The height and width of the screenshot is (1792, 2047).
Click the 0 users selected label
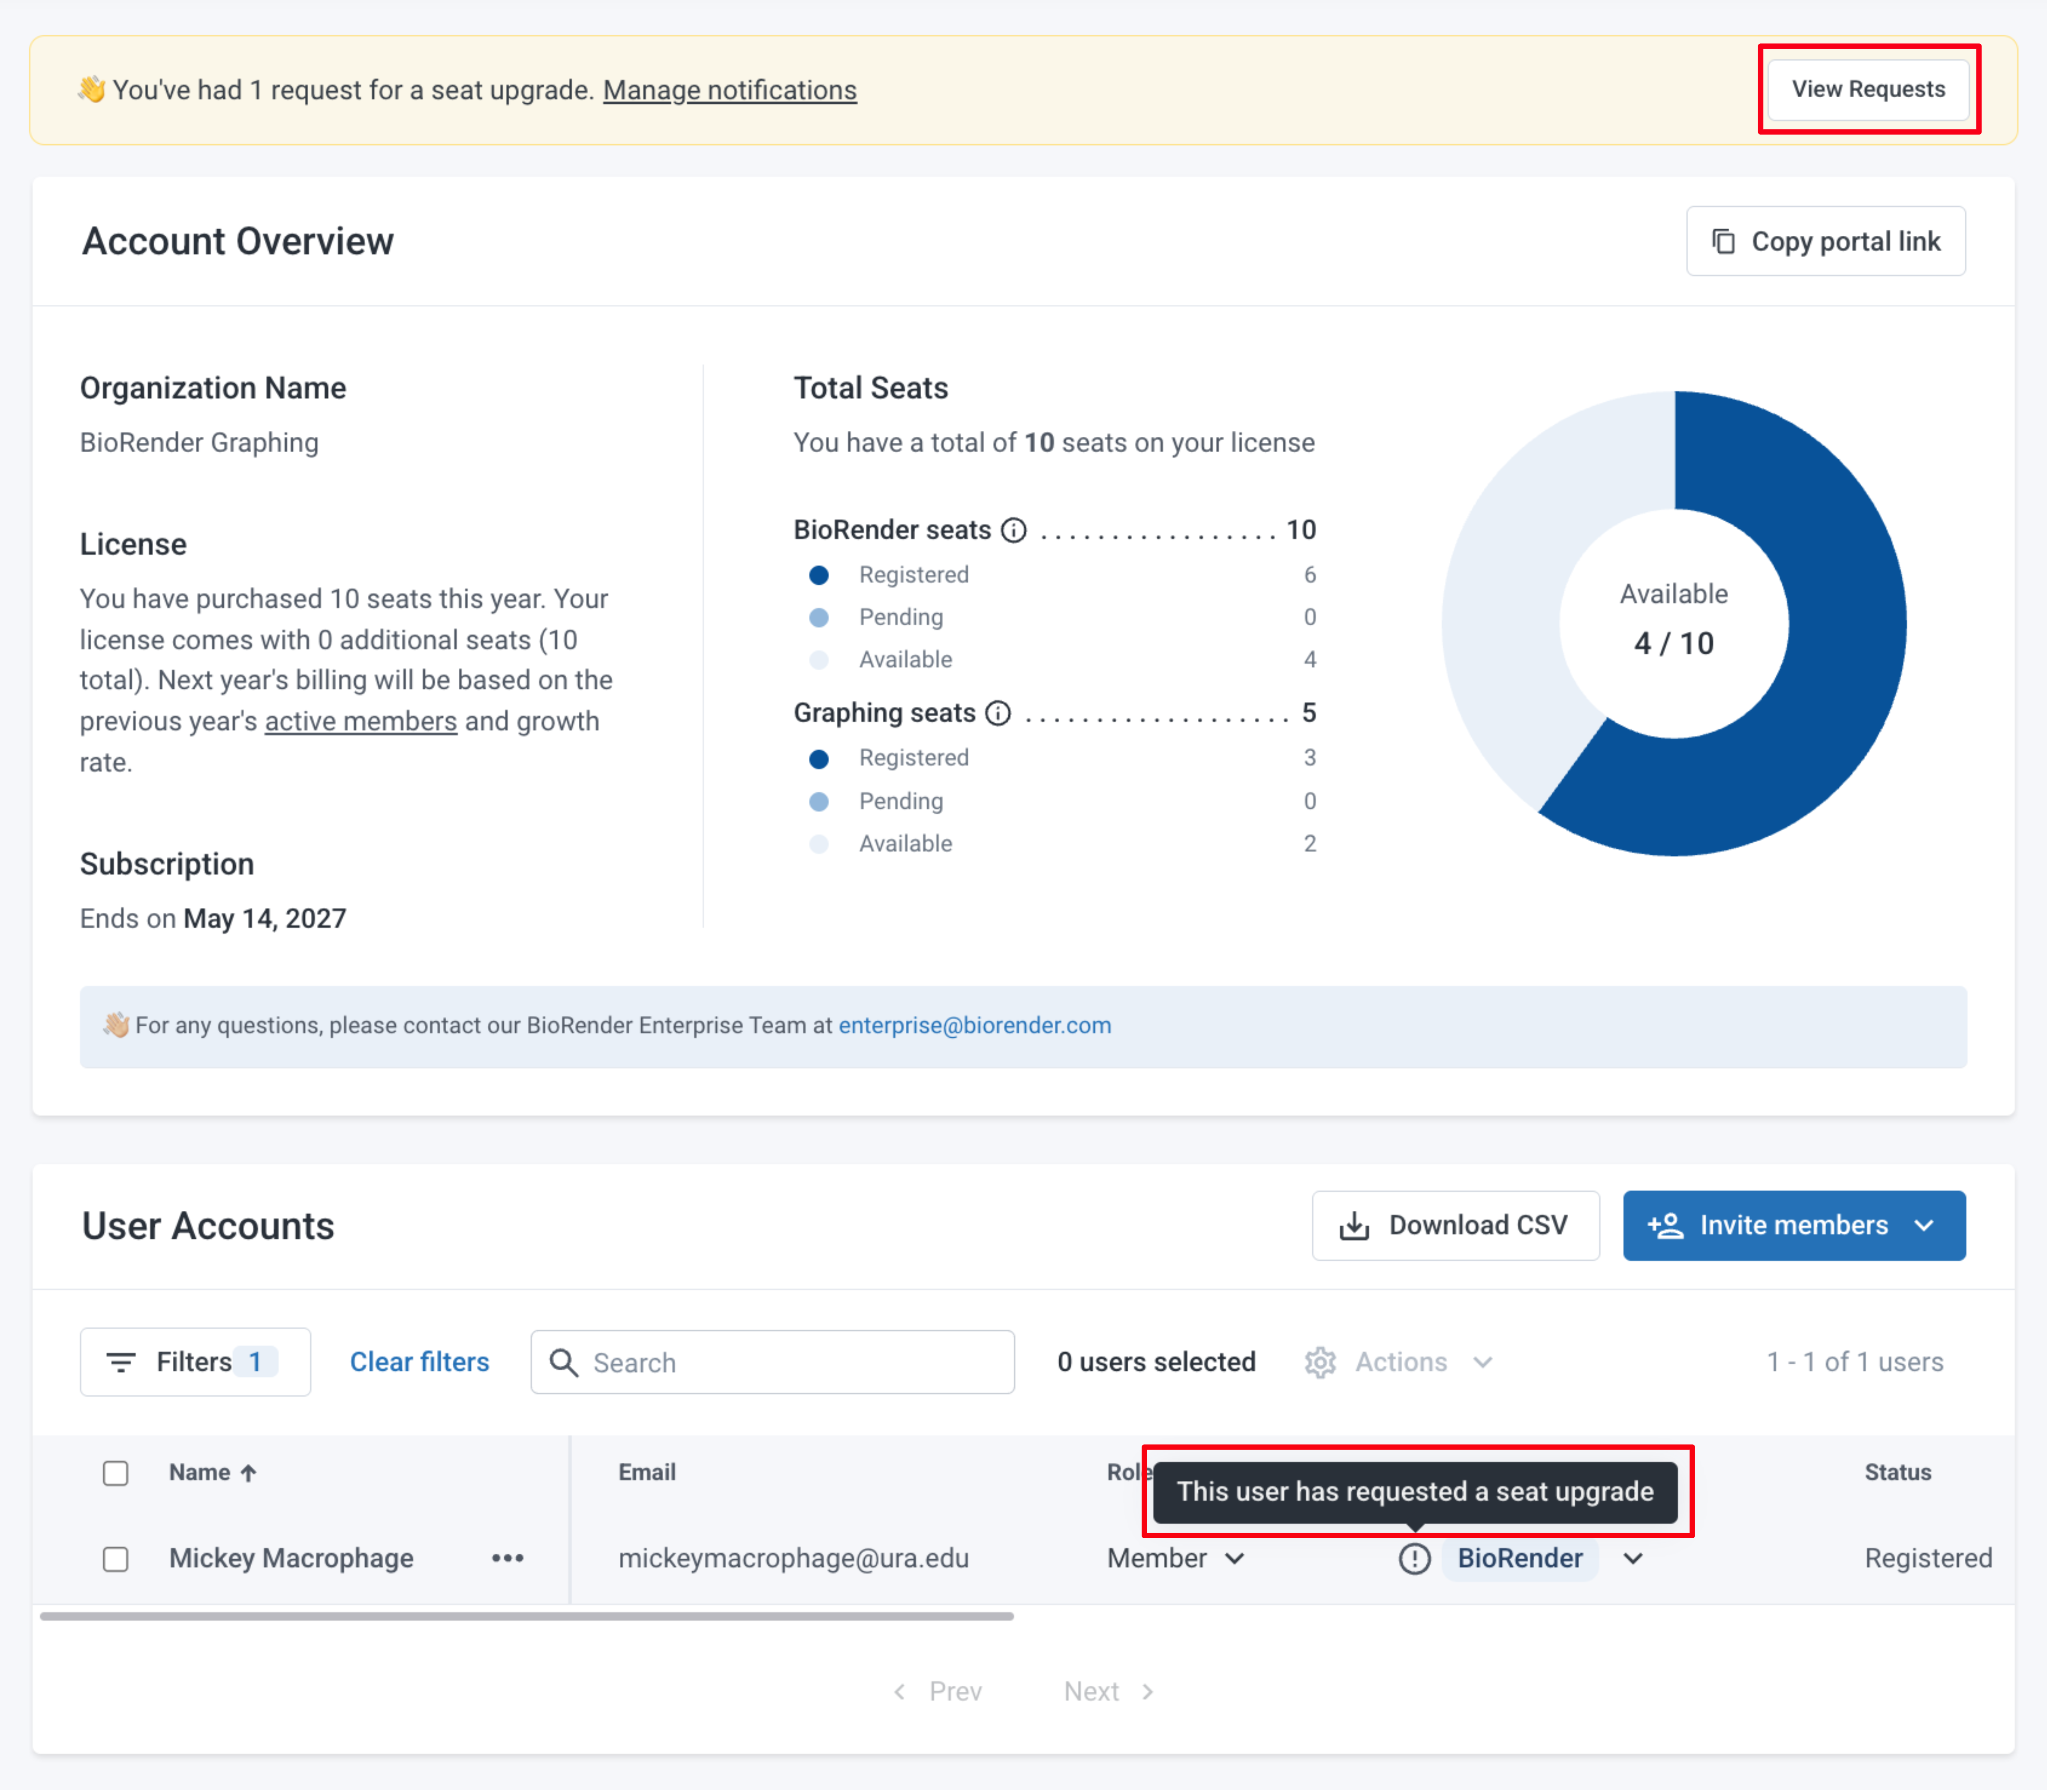click(1157, 1362)
